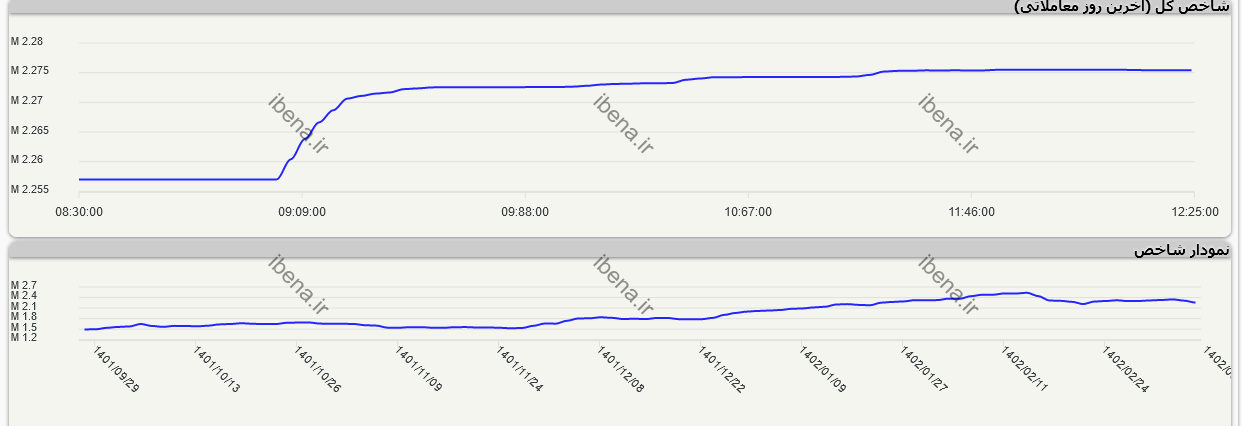Select the 08:30:00 start time axis label

tap(78, 211)
